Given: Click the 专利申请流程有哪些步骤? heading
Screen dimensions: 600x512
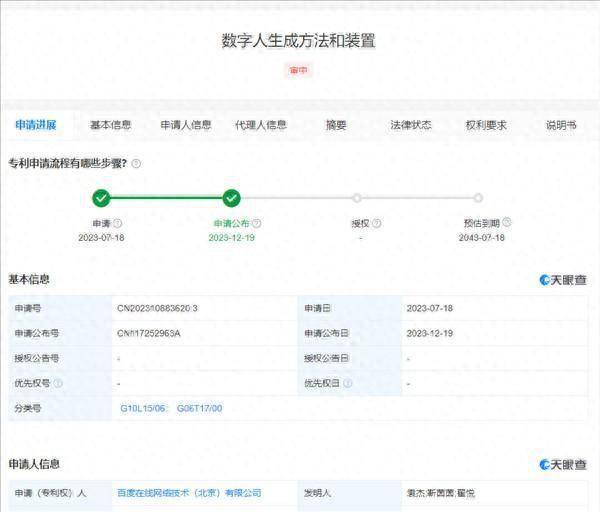Looking at the screenshot, I should click(x=68, y=164).
